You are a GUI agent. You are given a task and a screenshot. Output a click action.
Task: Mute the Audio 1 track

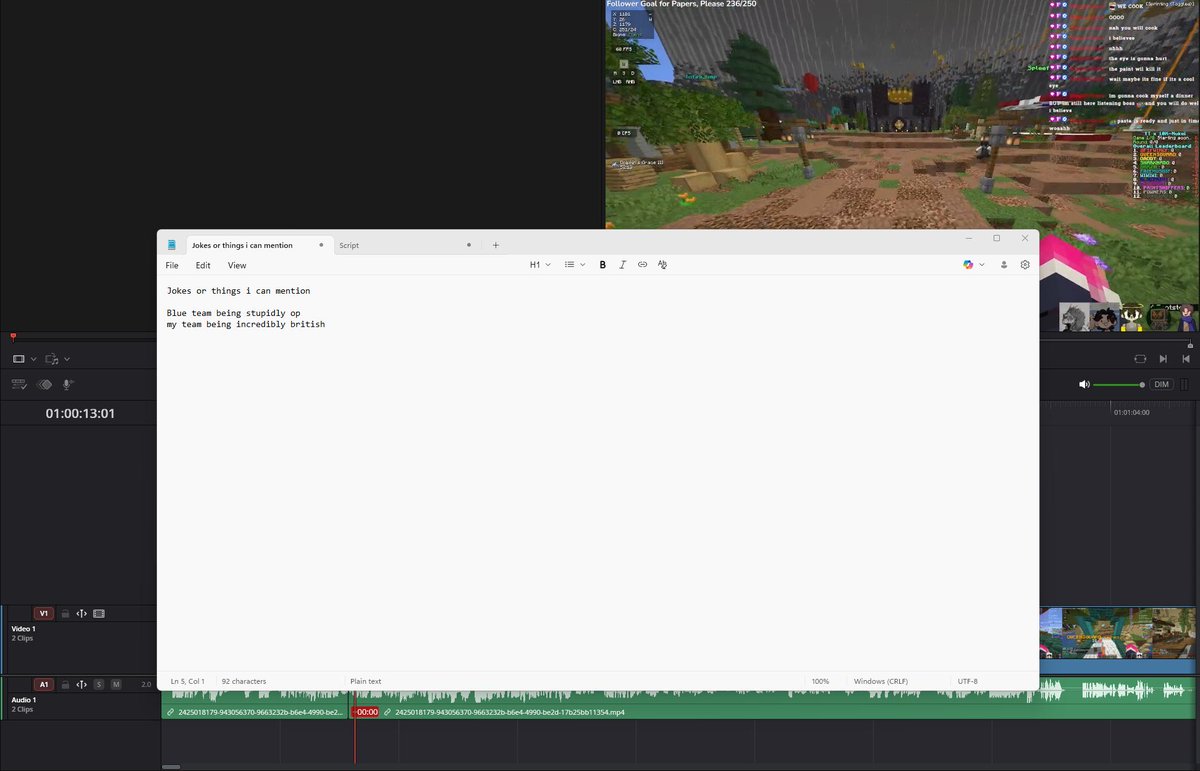click(116, 684)
